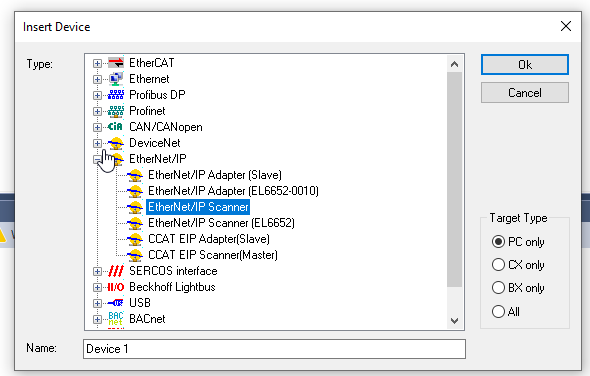This screenshot has height=376, width=590.
Task: Select CX only target type
Action: click(x=498, y=265)
